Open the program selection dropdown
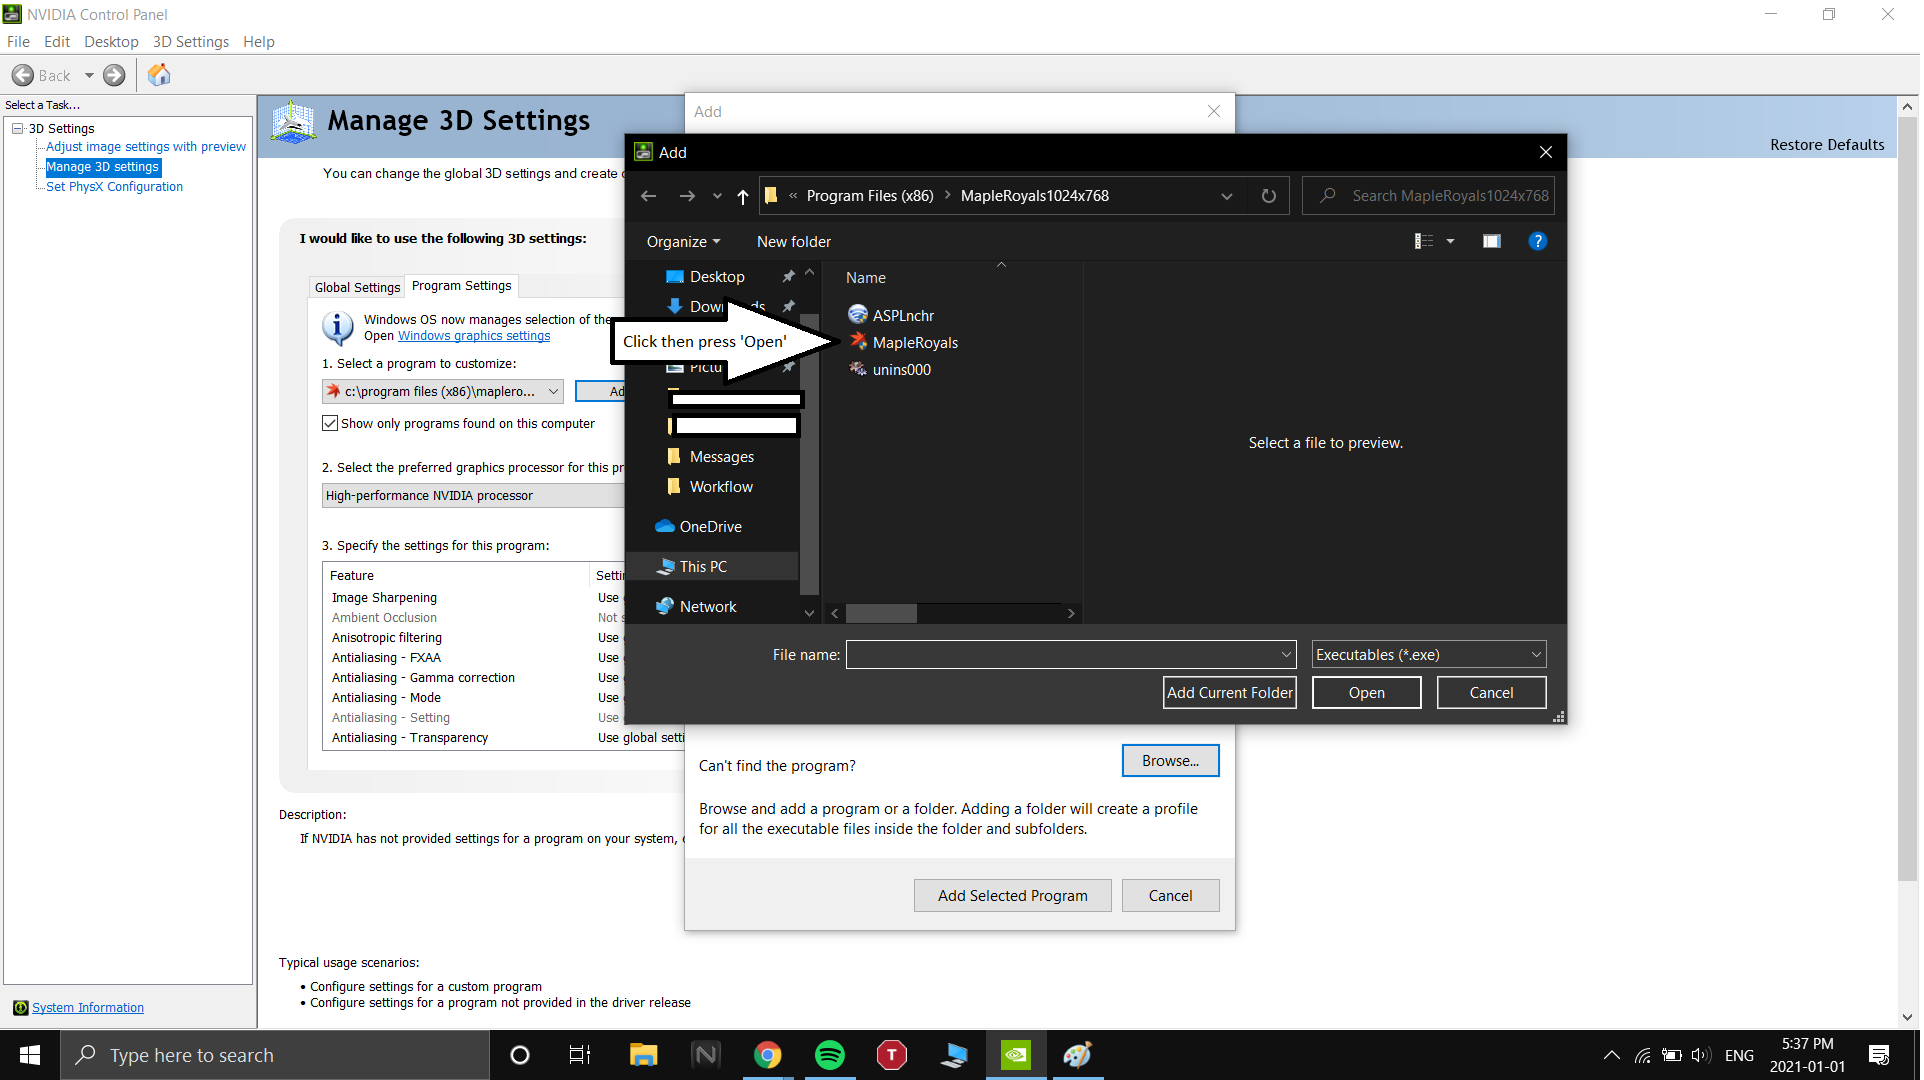The width and height of the screenshot is (1924, 1080). coord(443,392)
